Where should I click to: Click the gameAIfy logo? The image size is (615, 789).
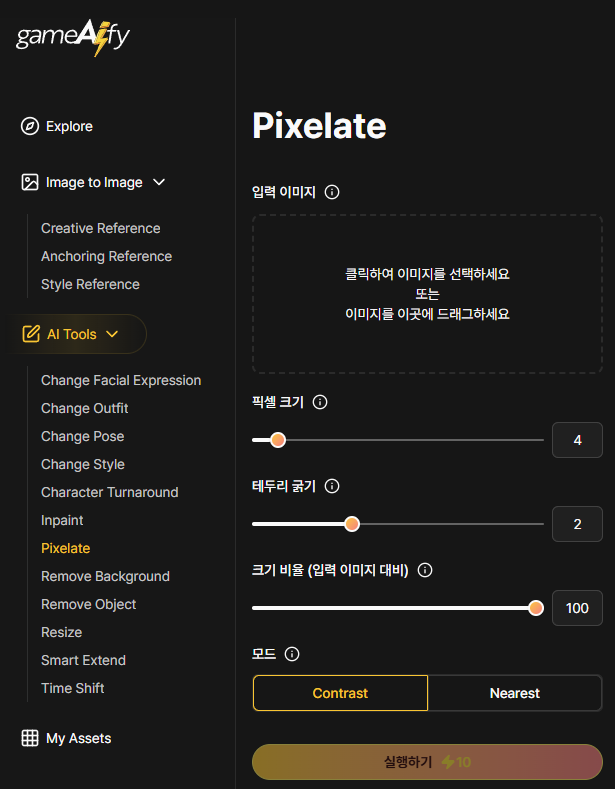(73, 37)
